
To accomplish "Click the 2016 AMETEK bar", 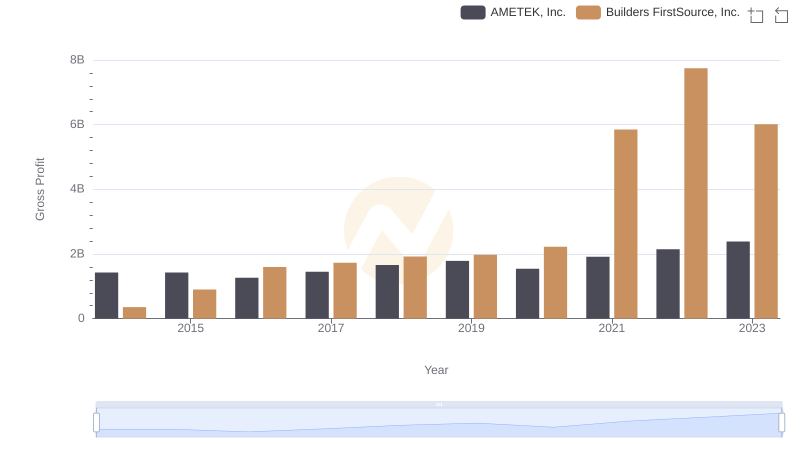I will [x=247, y=298].
